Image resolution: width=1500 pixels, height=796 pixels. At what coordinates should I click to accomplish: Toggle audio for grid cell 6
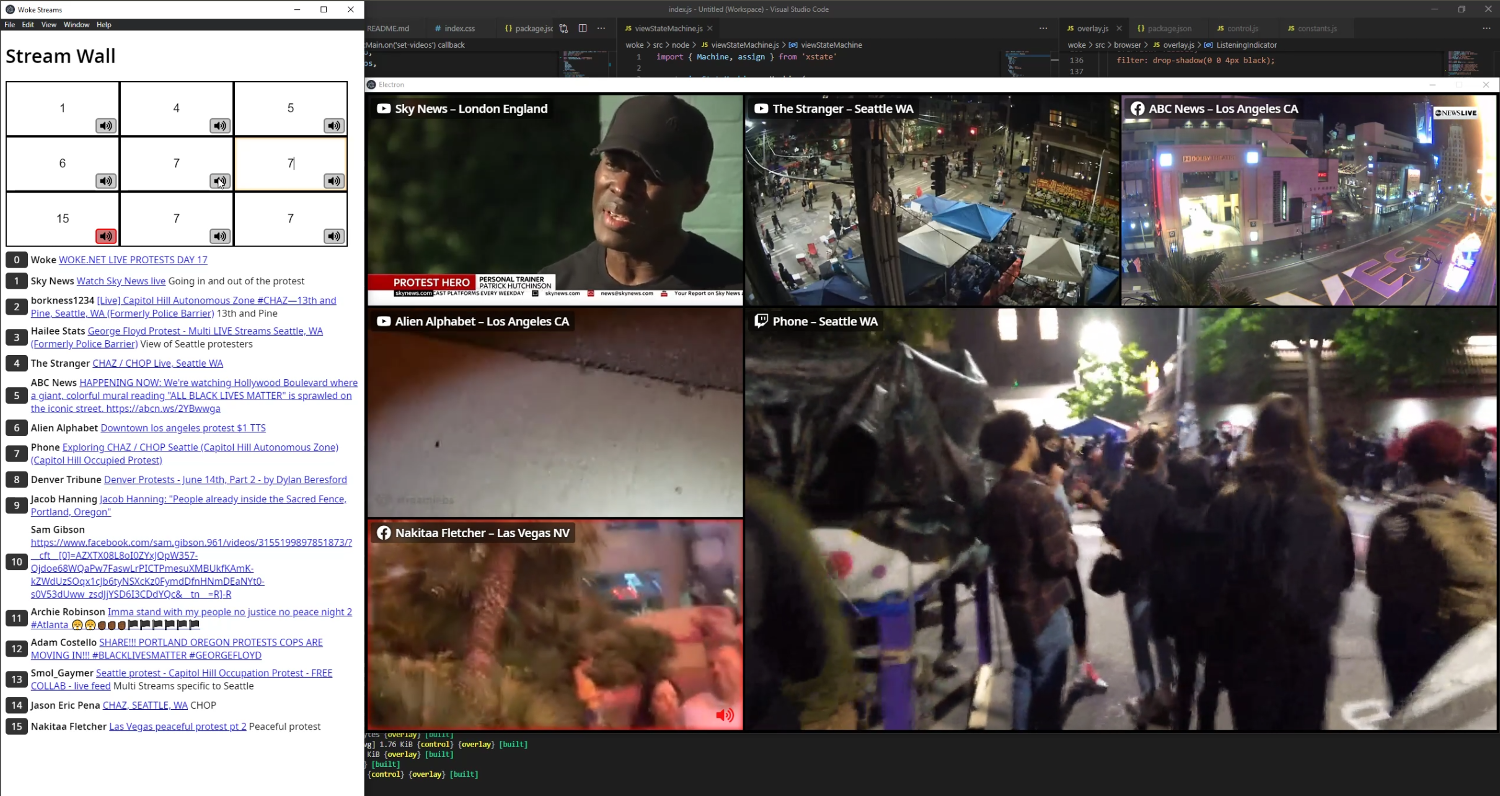tap(104, 181)
